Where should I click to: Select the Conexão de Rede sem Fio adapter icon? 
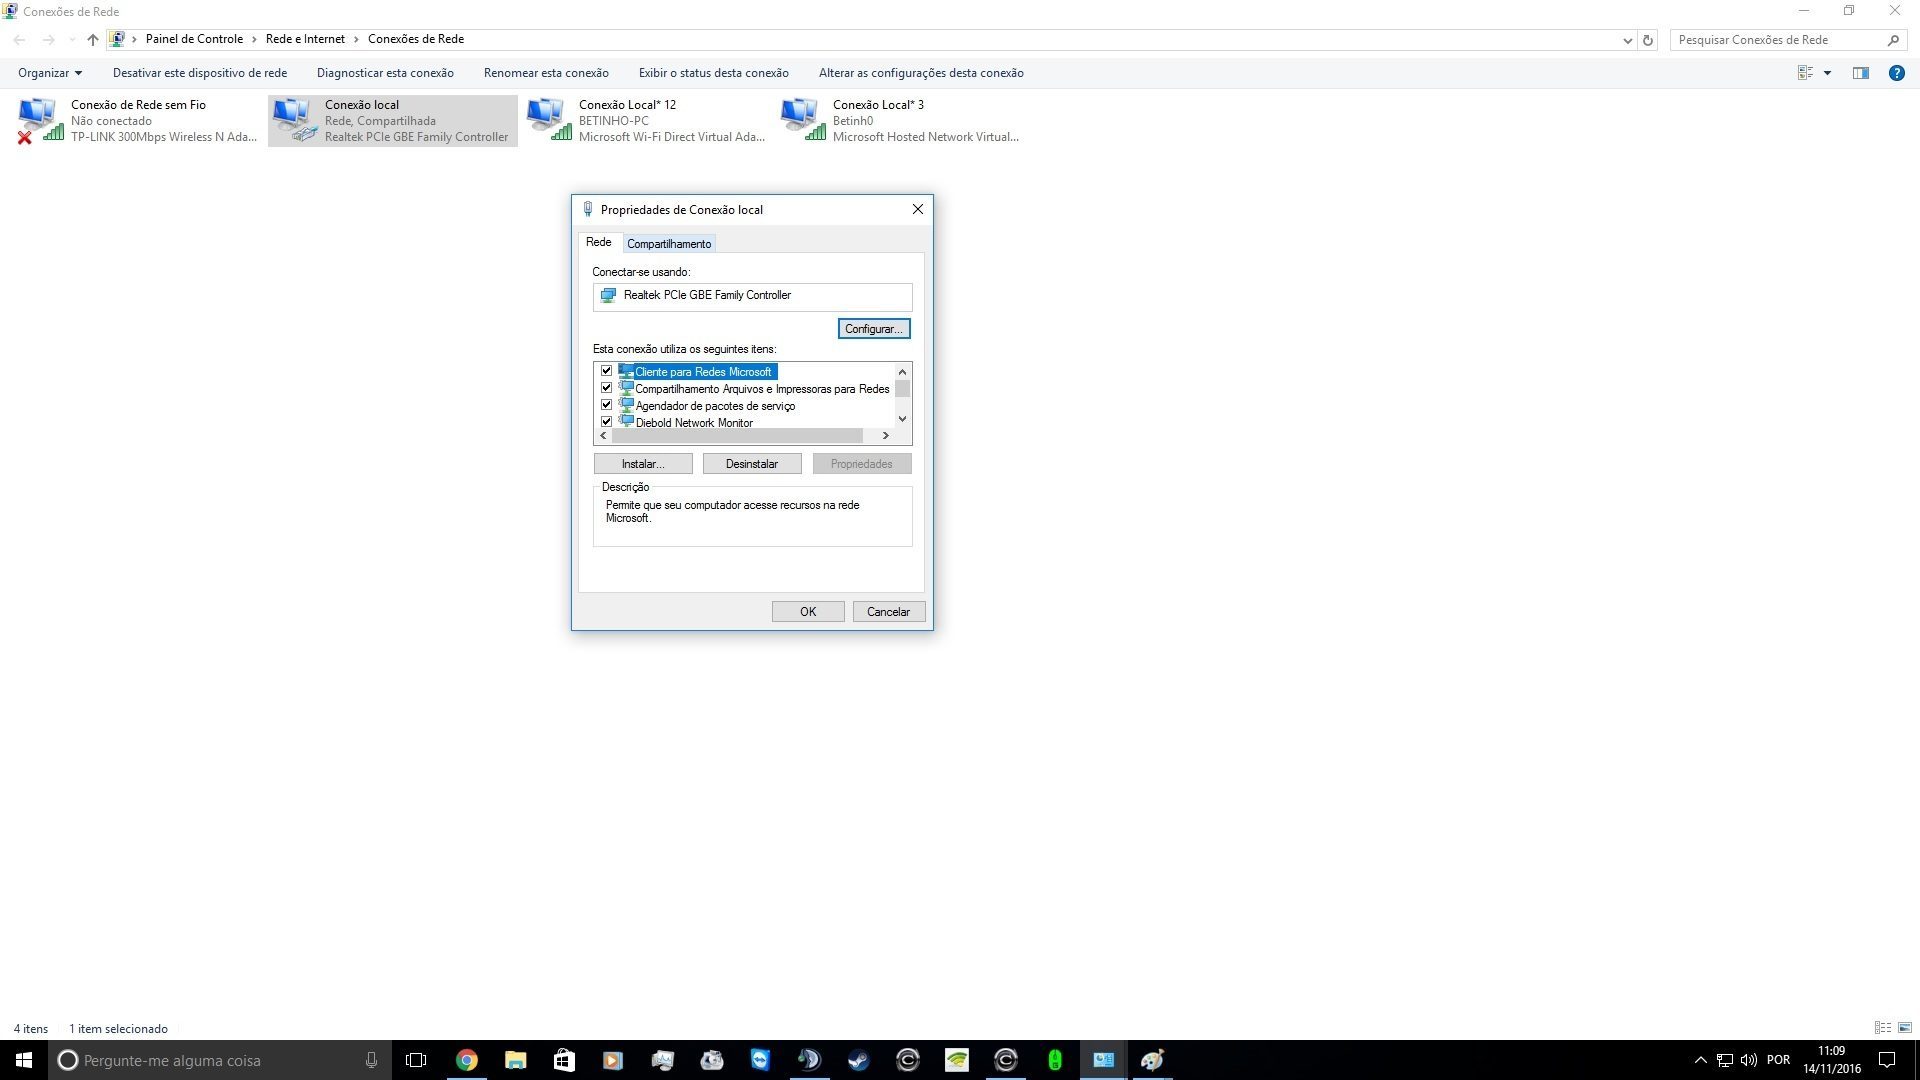40,120
